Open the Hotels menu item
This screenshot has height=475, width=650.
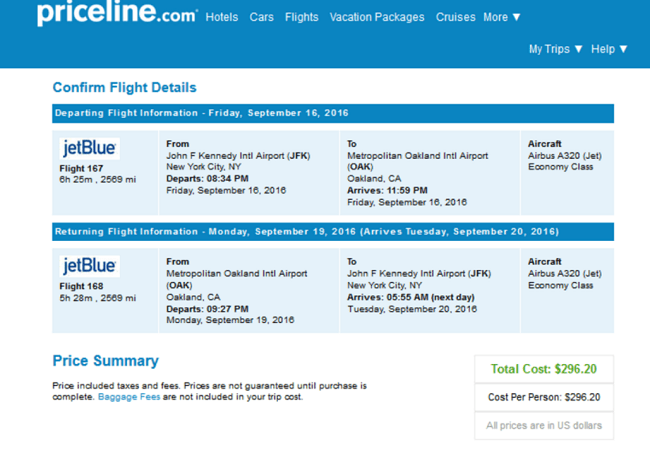point(222,17)
